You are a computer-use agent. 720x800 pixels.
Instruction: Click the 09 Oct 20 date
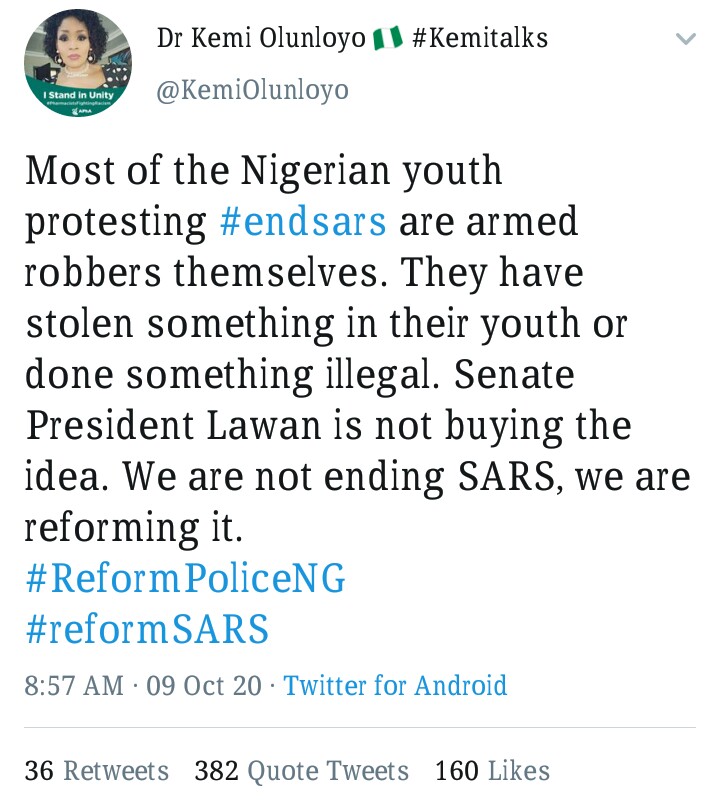[204, 685]
